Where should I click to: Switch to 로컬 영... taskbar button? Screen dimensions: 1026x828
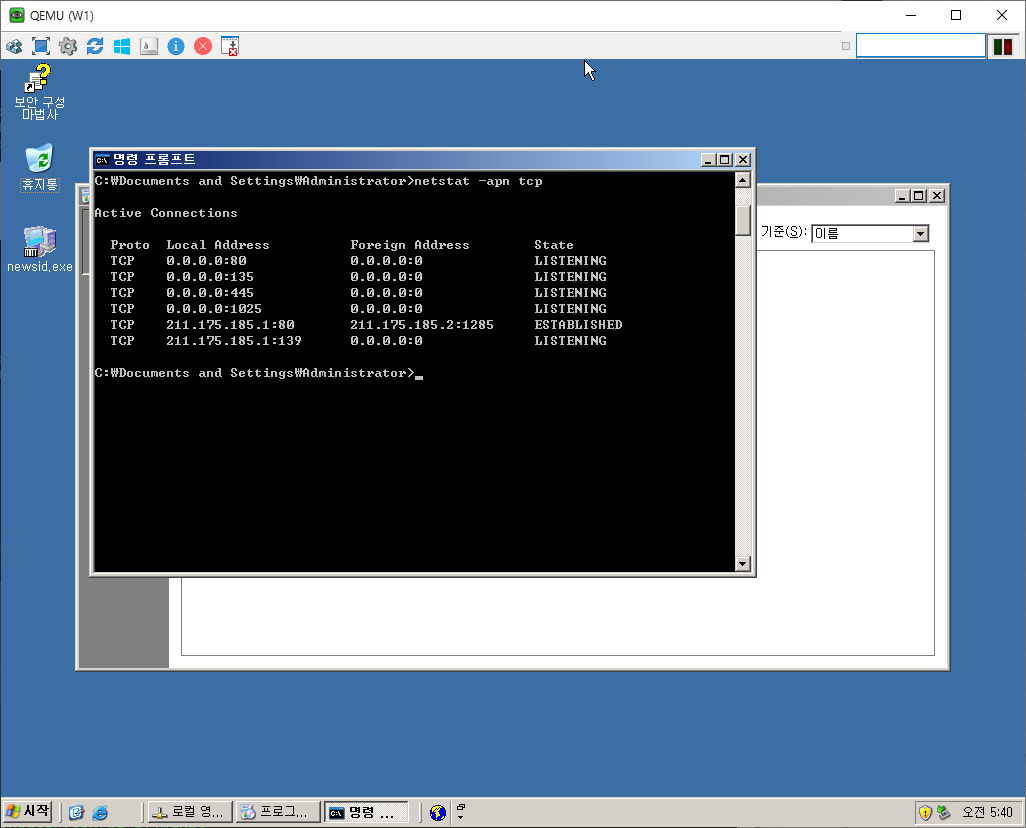click(x=190, y=812)
